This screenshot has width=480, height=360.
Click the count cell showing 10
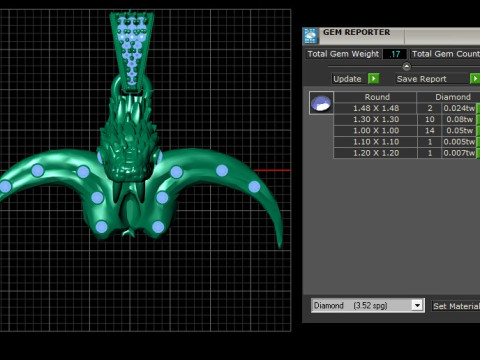430,119
